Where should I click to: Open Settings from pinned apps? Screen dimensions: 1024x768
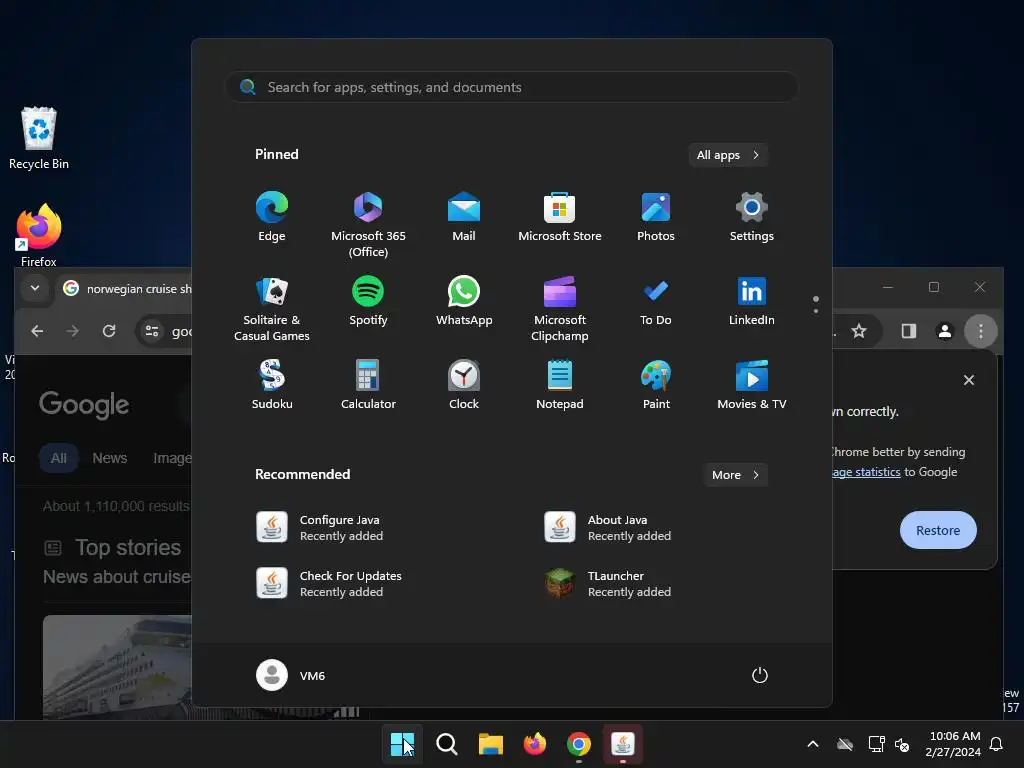point(752,216)
